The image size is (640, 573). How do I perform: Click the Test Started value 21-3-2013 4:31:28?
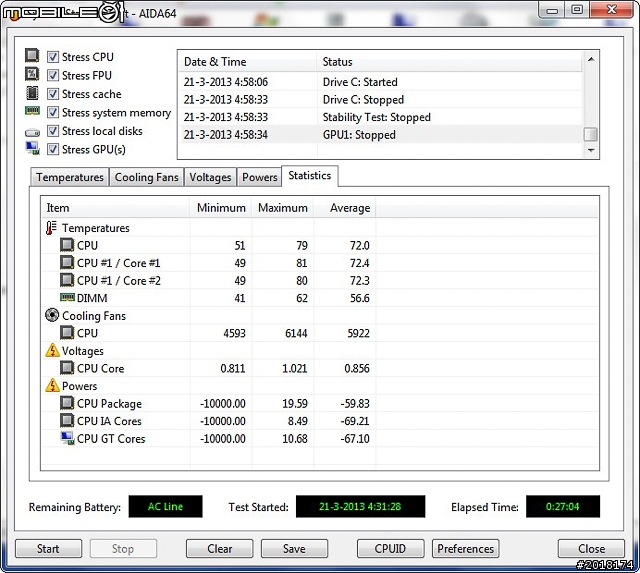tap(360, 506)
